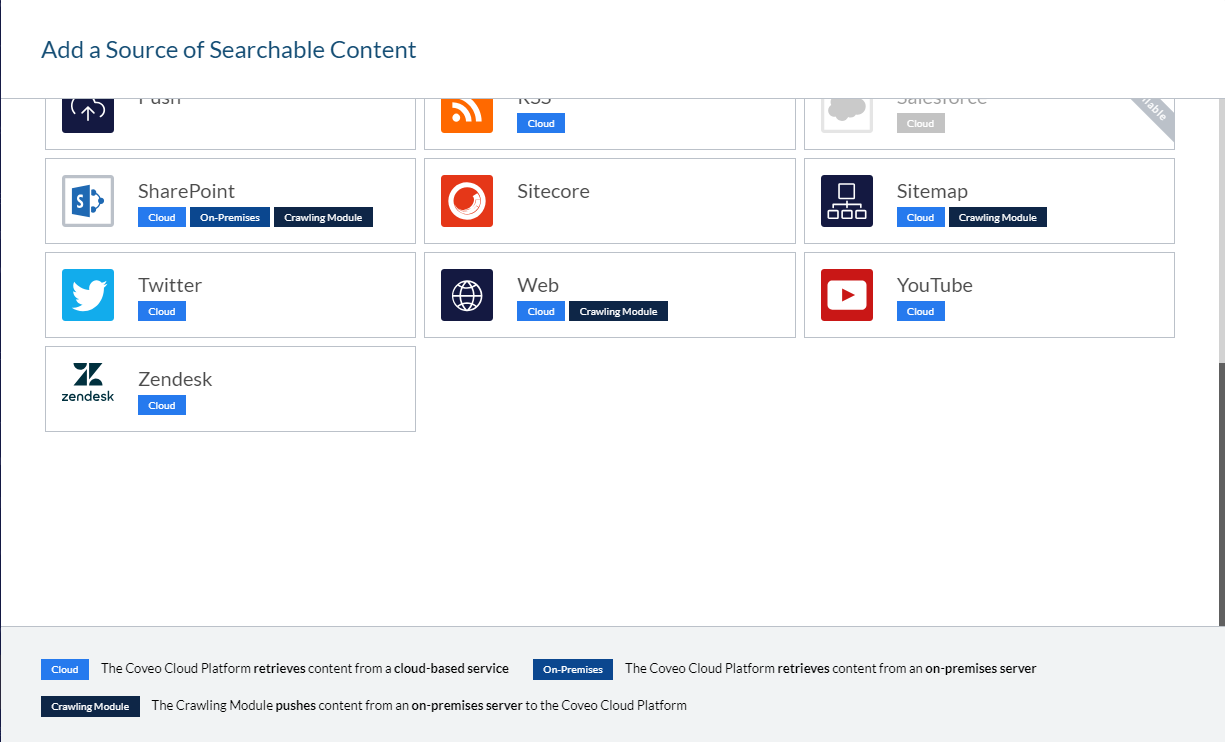Select the Twitter bird icon
This screenshot has width=1225, height=742.
[x=88, y=295]
